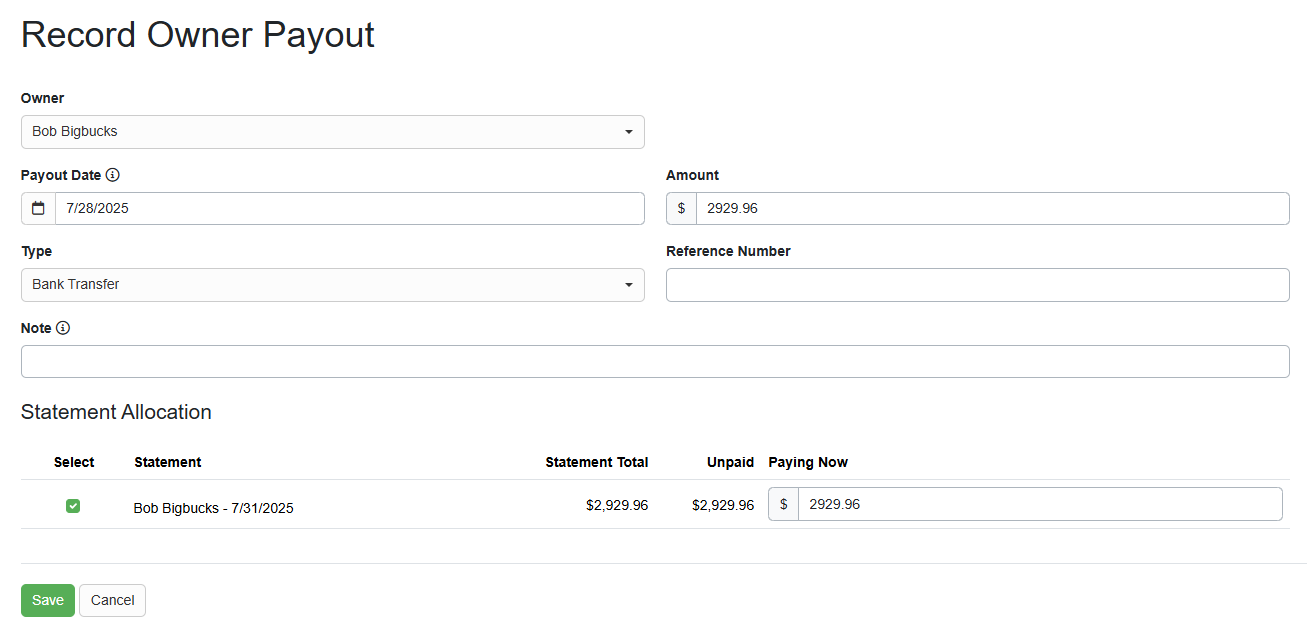The height and width of the screenshot is (630, 1307).
Task: Click the dollar sign beside Amount
Action: click(682, 208)
